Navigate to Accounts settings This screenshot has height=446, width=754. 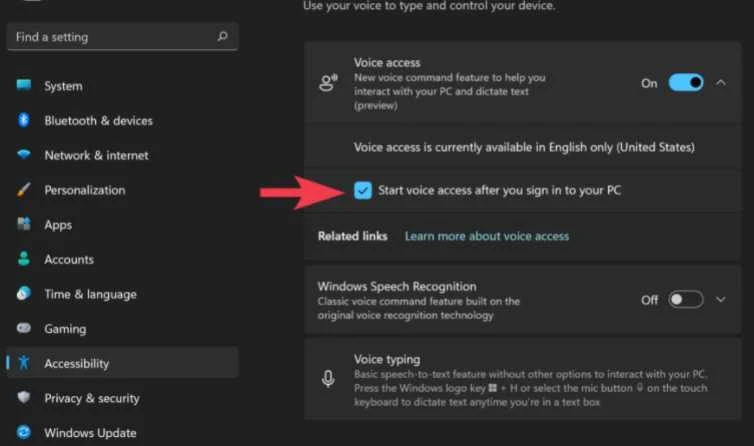pyautogui.click(x=122, y=259)
